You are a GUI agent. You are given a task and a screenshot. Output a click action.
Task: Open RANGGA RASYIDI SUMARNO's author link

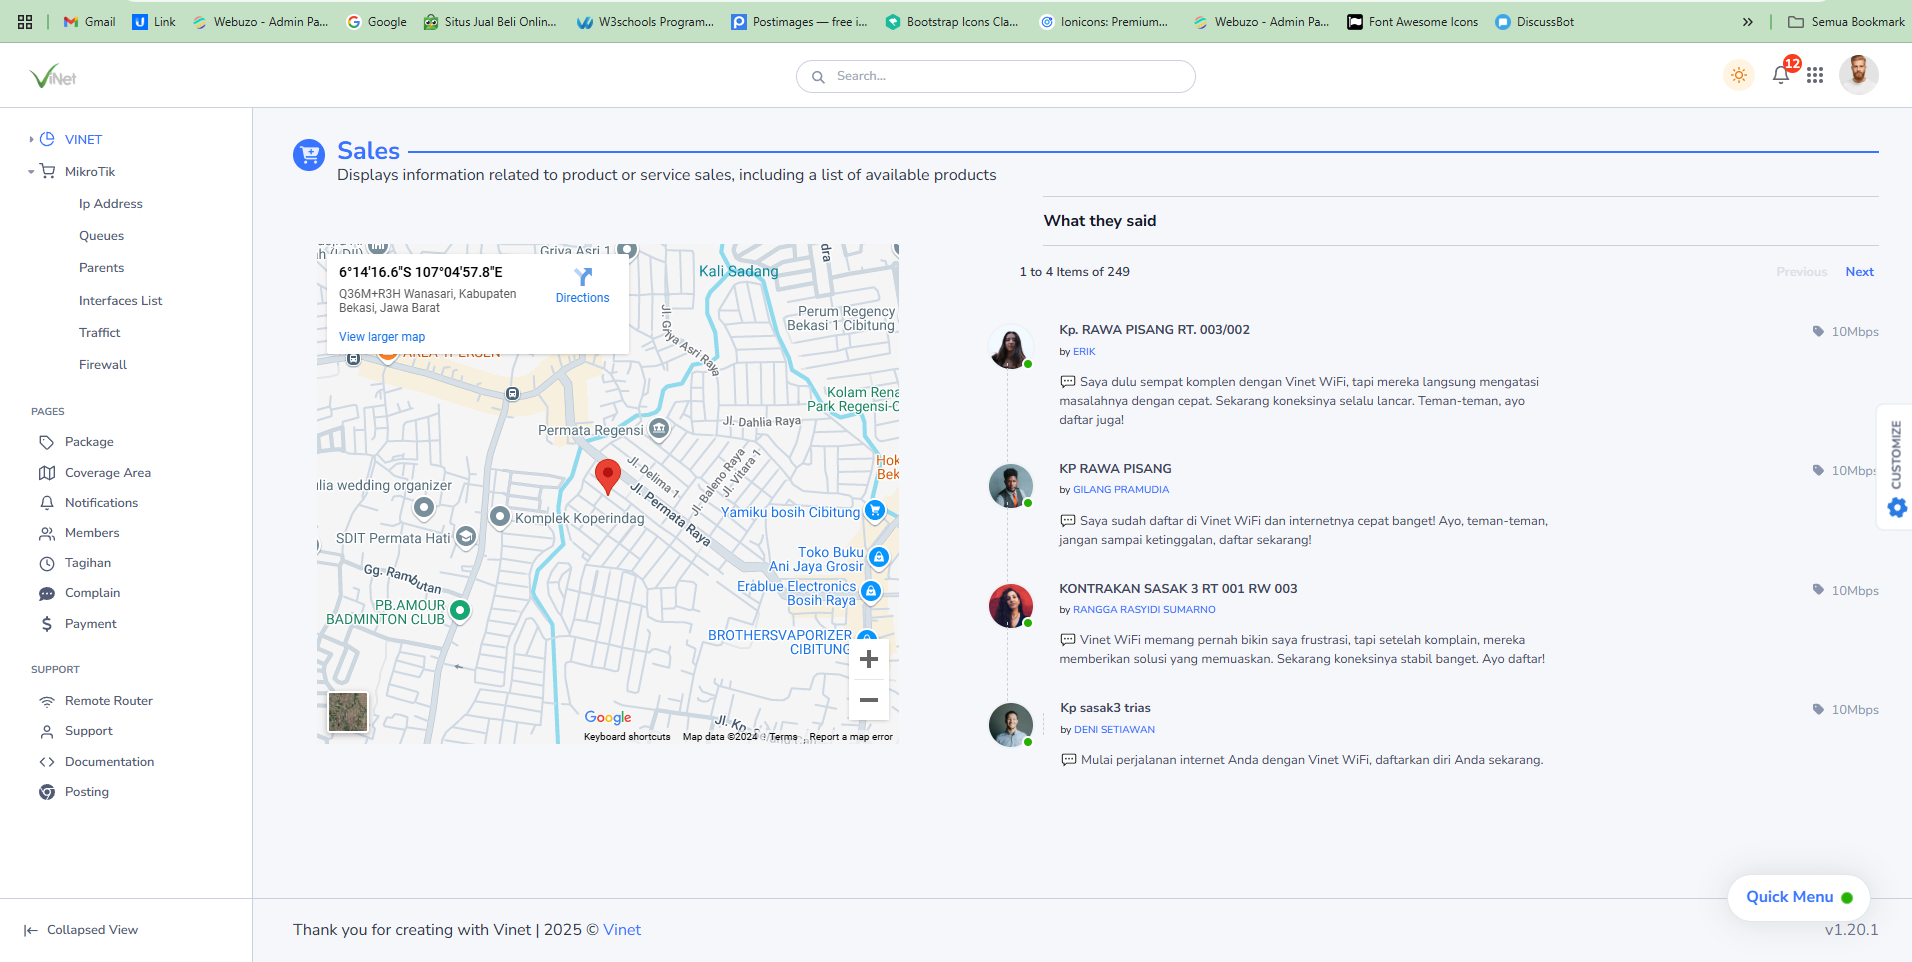[1144, 610]
